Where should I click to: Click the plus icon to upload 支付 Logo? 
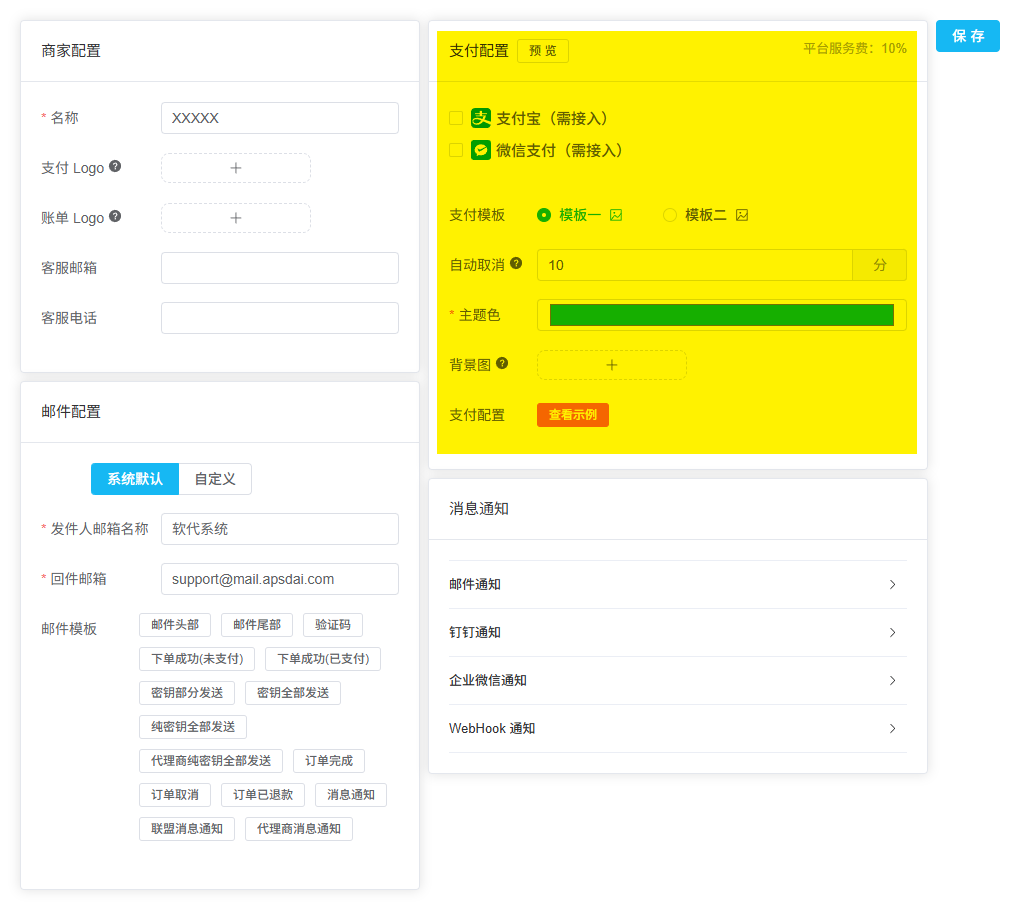(x=236, y=167)
